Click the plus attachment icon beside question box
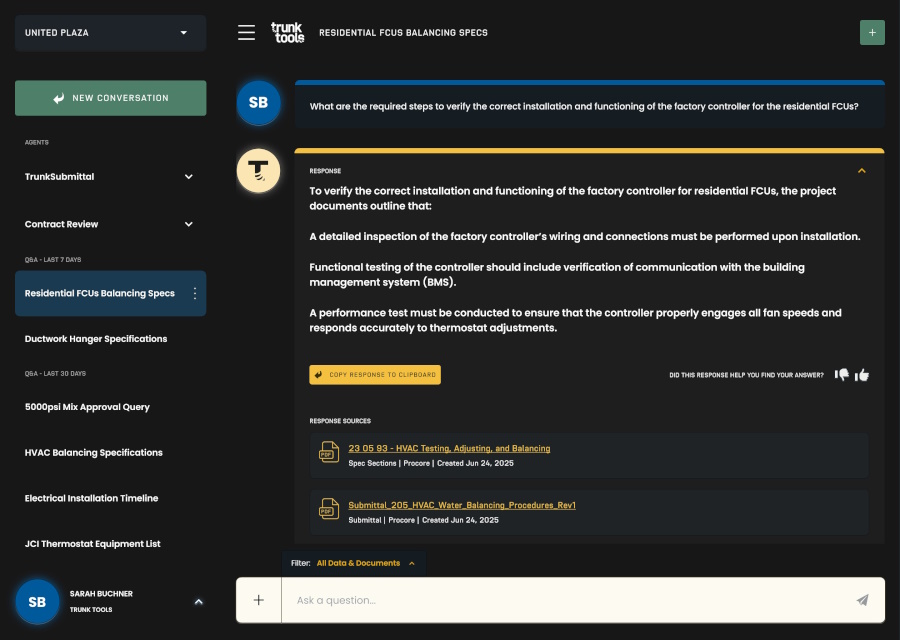This screenshot has width=900, height=640. pos(259,600)
